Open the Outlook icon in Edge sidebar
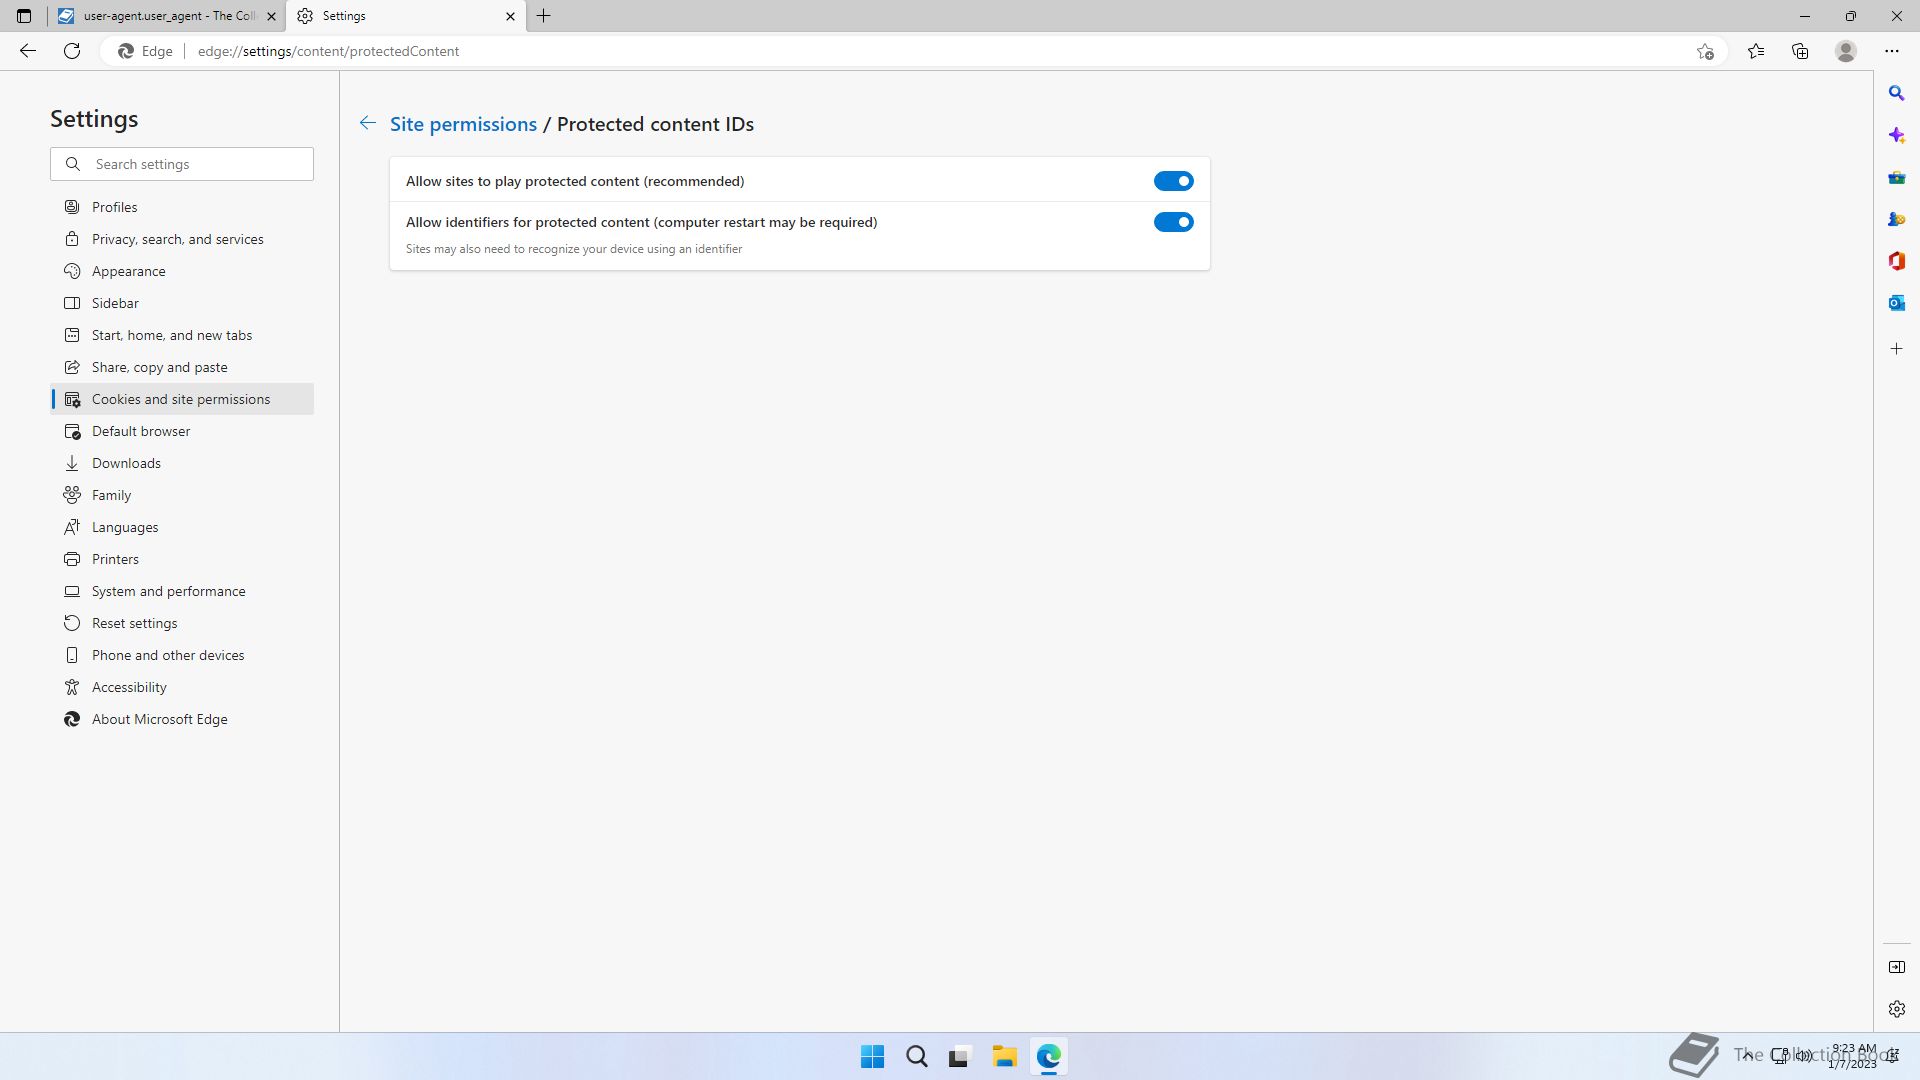The image size is (1920, 1080). [x=1896, y=303]
